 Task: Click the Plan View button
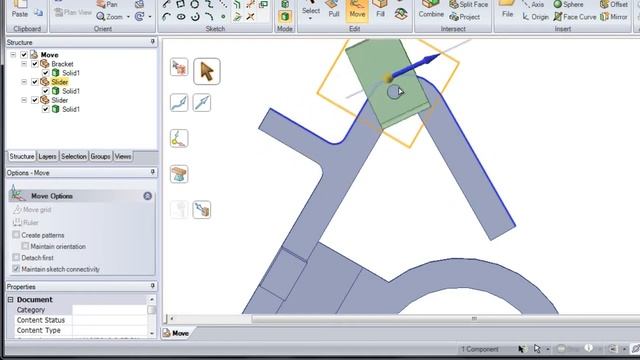73,12
